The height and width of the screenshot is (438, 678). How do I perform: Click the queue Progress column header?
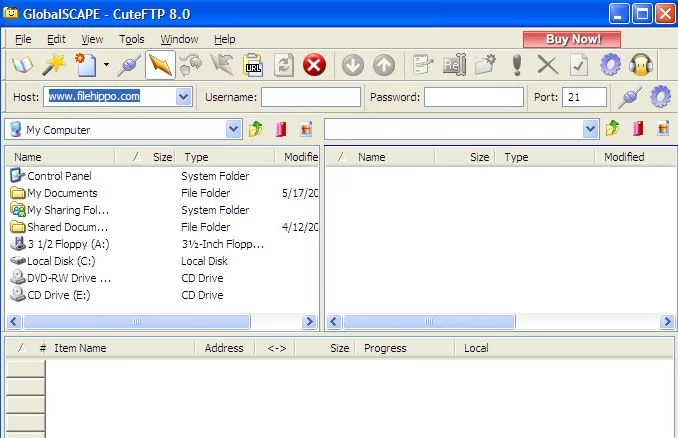(x=405, y=348)
